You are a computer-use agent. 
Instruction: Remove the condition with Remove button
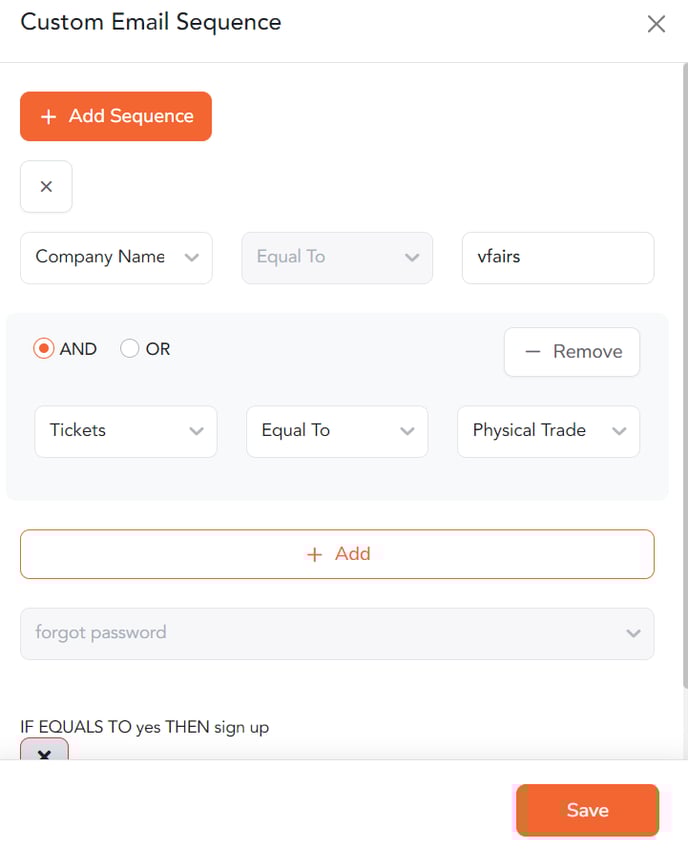click(x=572, y=352)
